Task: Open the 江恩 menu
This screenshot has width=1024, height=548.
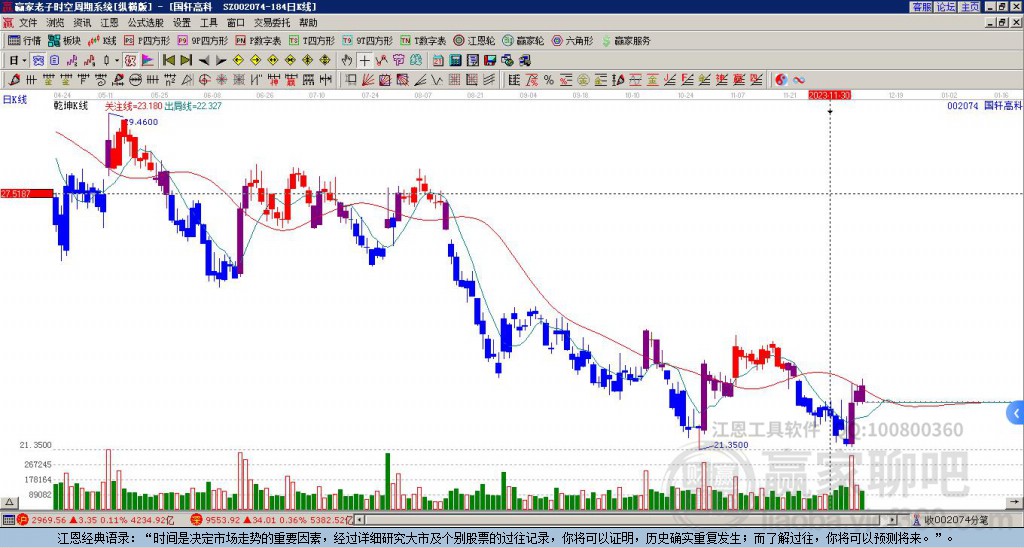Action: (x=109, y=23)
